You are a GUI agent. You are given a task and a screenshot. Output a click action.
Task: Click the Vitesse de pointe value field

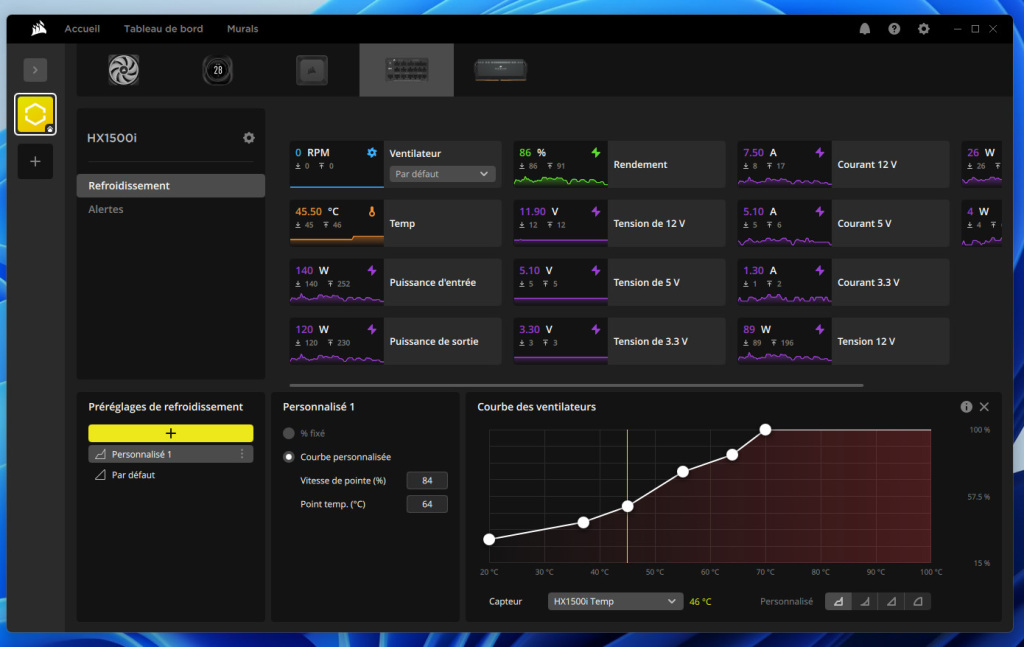427,480
